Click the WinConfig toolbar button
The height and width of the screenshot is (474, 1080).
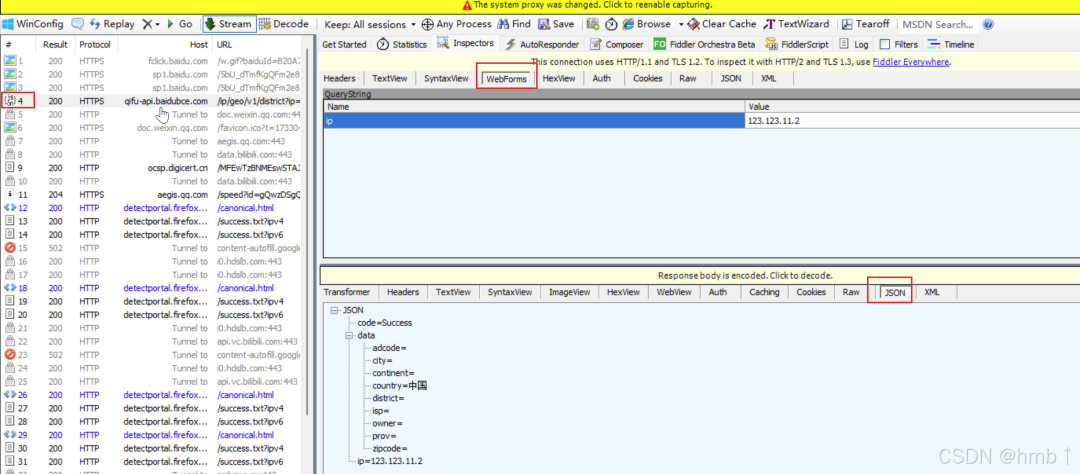(x=32, y=24)
